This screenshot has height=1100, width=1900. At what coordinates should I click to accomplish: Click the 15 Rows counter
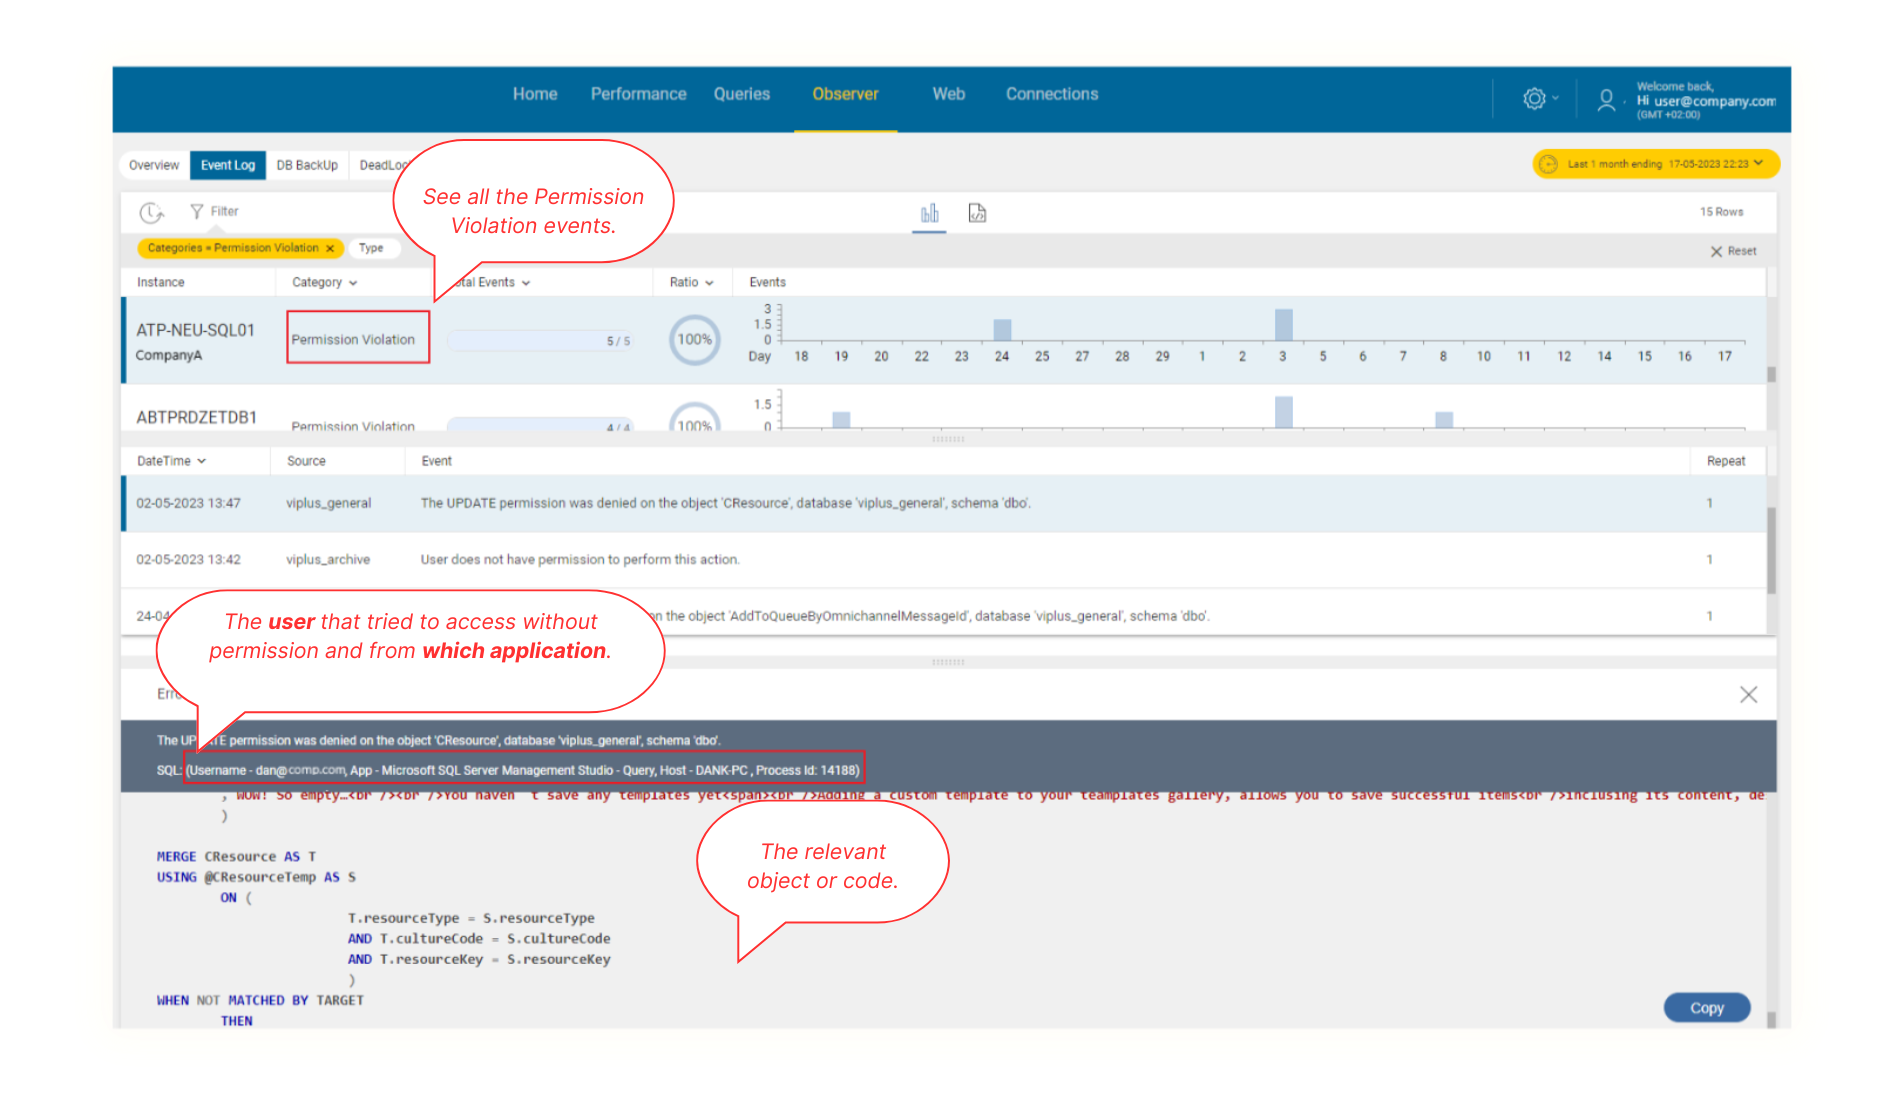pos(1721,212)
